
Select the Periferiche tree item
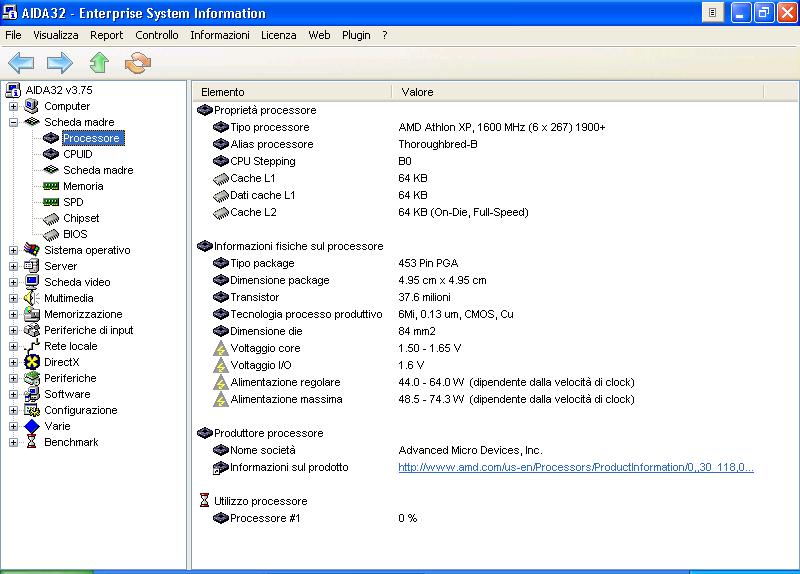[70, 378]
